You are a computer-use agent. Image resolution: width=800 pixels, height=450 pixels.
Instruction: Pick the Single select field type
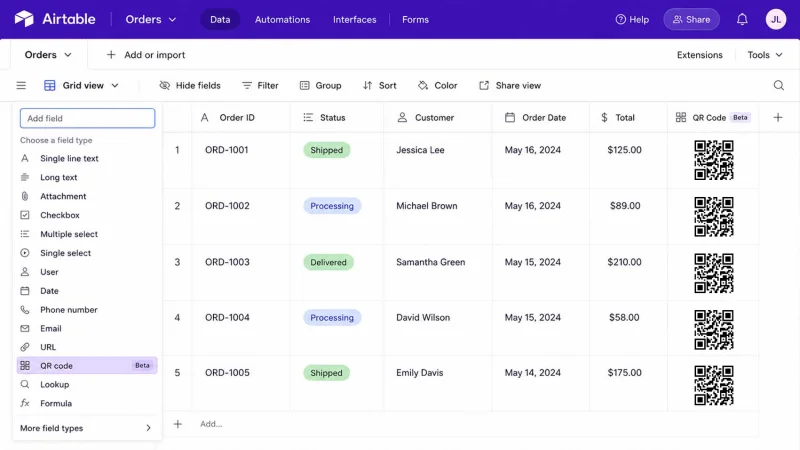click(87, 253)
